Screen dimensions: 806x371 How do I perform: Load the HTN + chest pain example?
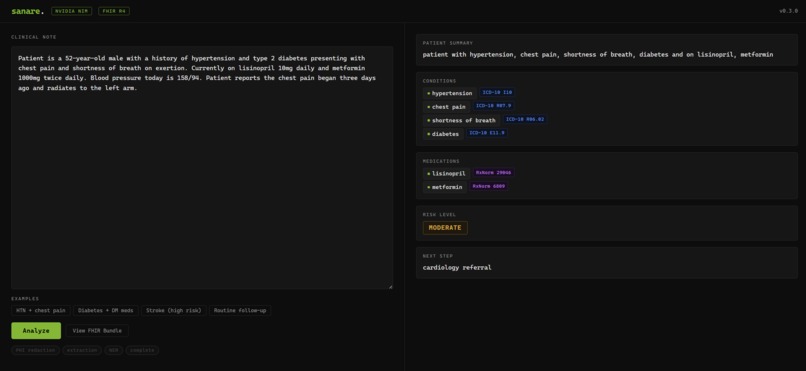41,311
